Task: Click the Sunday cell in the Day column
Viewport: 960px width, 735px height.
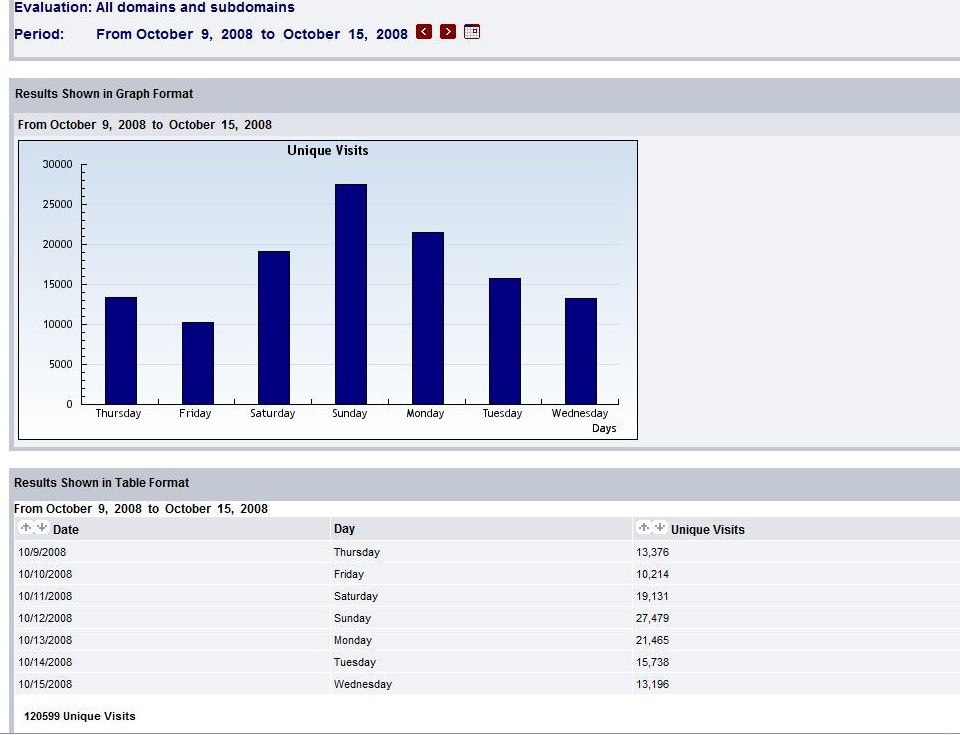Action: coord(353,618)
